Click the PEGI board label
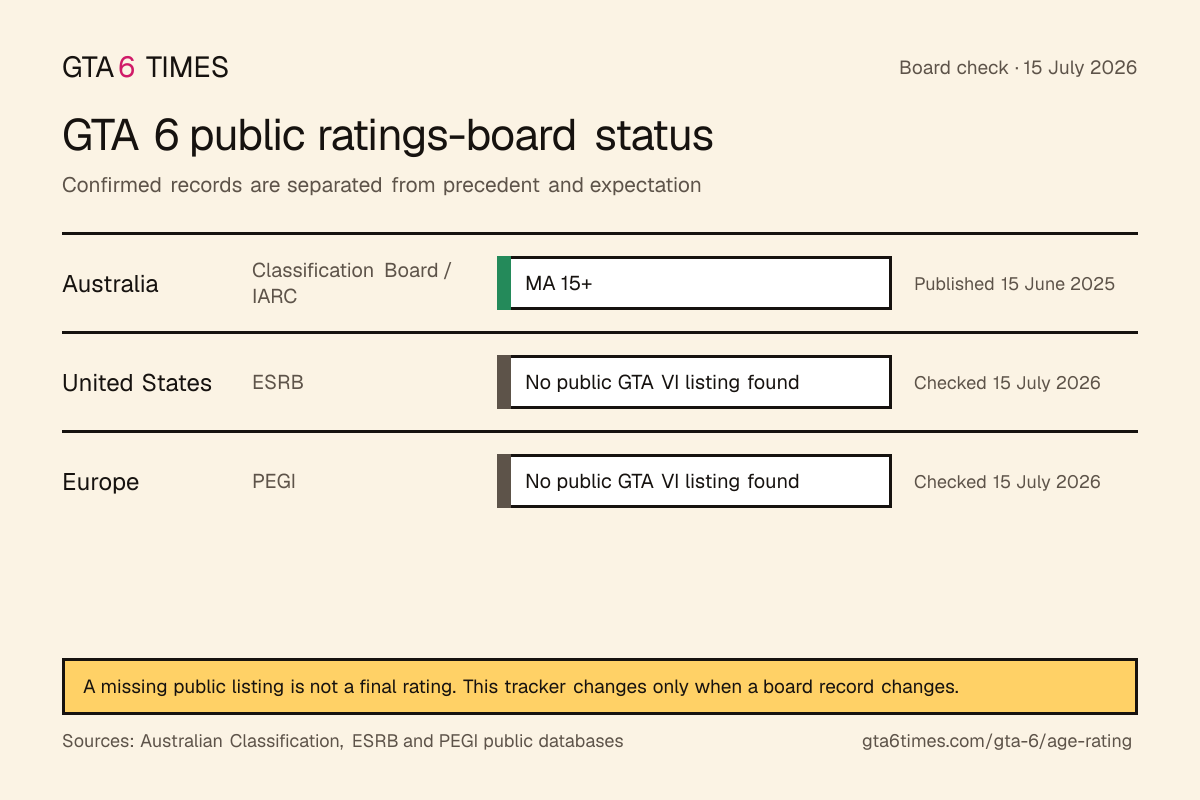 [274, 481]
